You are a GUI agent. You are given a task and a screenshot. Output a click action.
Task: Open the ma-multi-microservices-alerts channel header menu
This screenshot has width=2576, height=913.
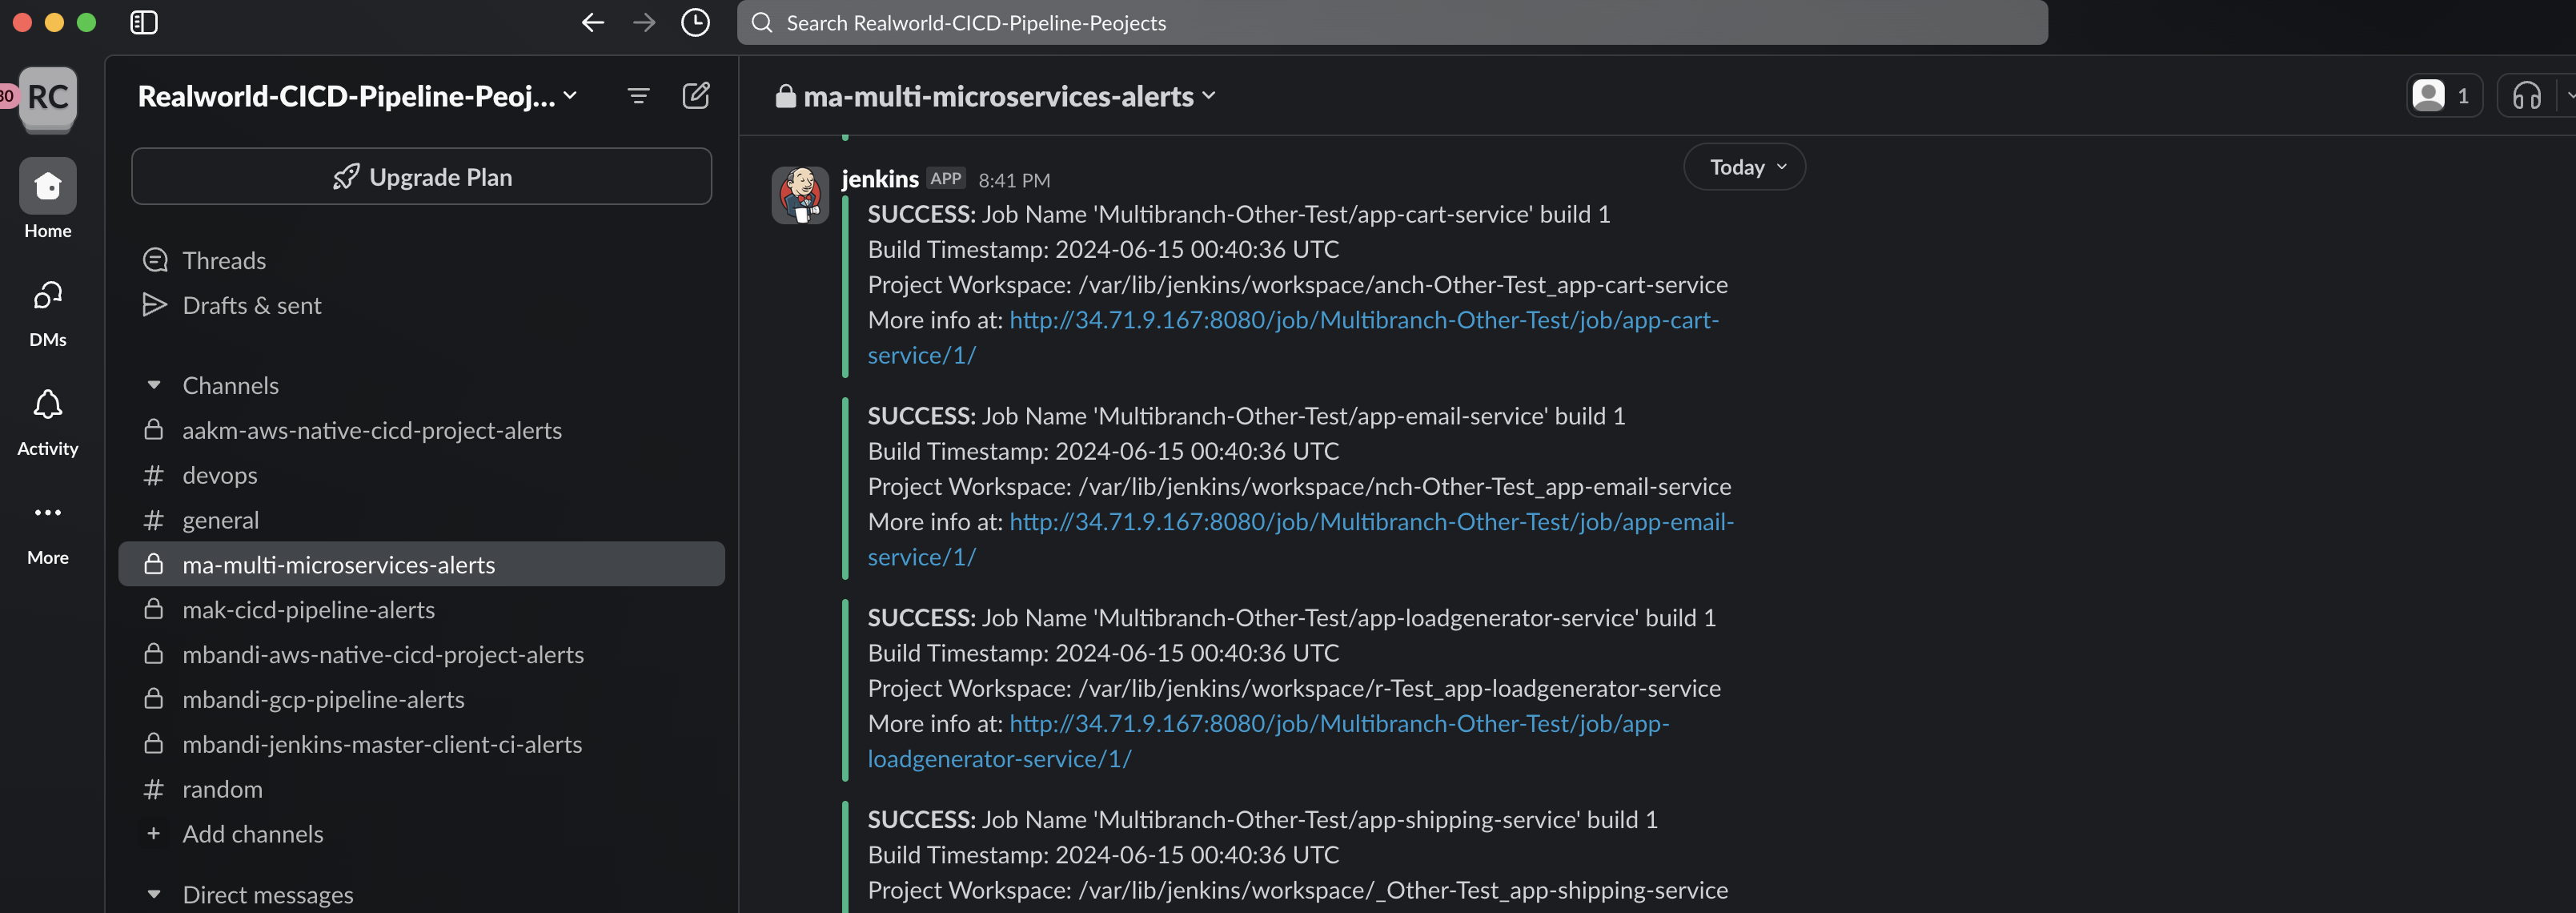pyautogui.click(x=995, y=96)
